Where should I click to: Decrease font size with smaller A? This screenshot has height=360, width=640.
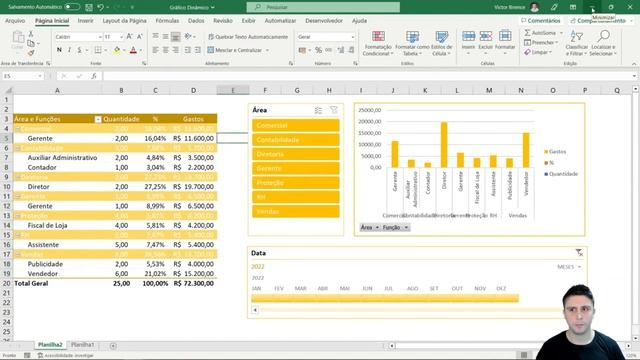tap(140, 37)
